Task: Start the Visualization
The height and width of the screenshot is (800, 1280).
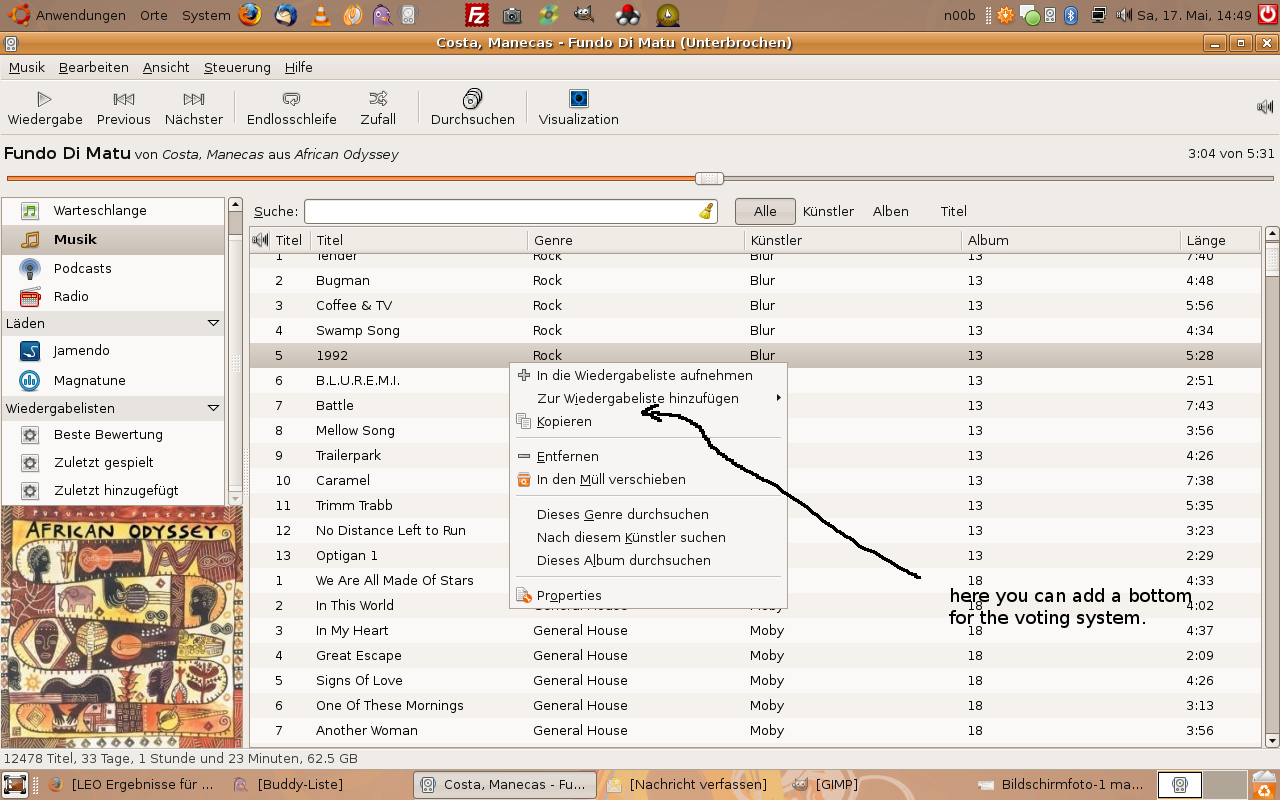Action: click(579, 108)
